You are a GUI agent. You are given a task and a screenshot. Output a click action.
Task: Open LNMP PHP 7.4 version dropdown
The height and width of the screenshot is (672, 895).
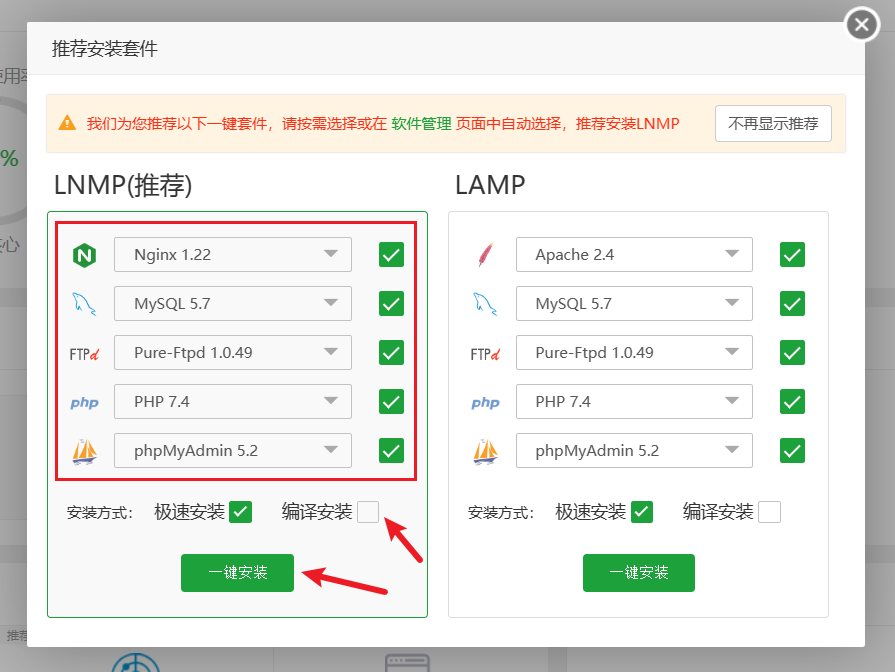233,402
